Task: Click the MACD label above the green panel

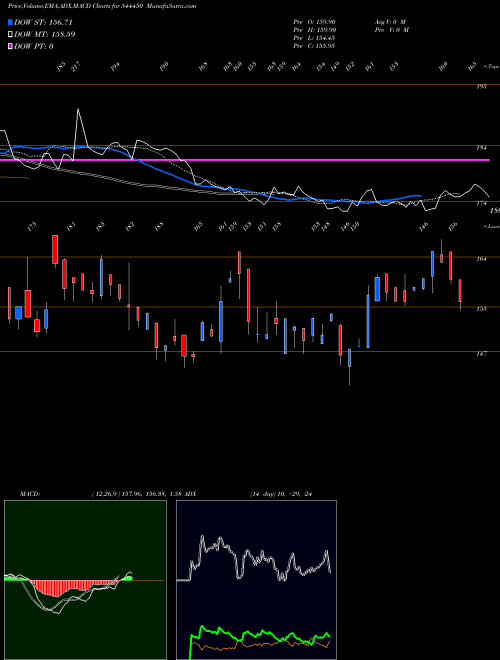Action: click(x=30, y=494)
